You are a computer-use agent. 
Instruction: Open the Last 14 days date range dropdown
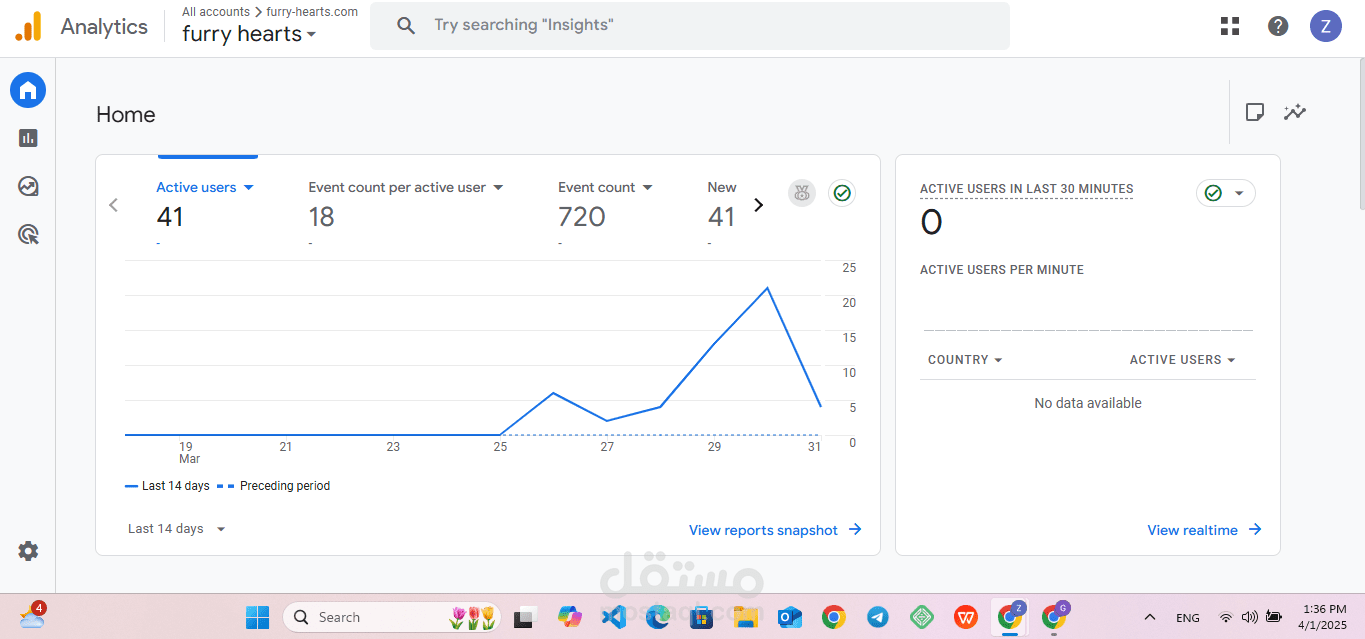(x=177, y=529)
